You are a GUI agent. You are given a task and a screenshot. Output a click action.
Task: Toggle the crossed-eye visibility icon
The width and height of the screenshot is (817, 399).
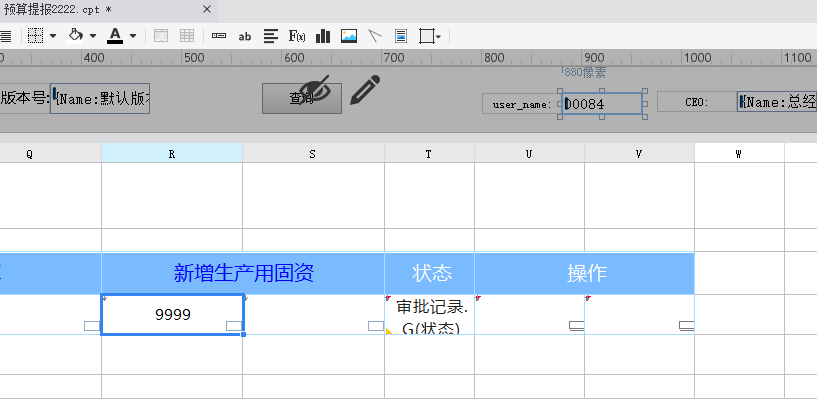tap(315, 90)
